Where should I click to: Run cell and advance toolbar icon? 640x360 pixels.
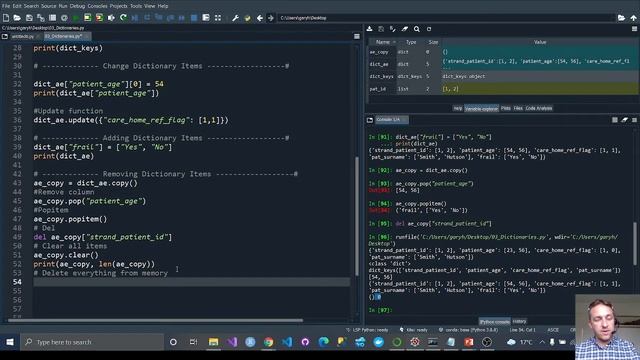coord(99,18)
